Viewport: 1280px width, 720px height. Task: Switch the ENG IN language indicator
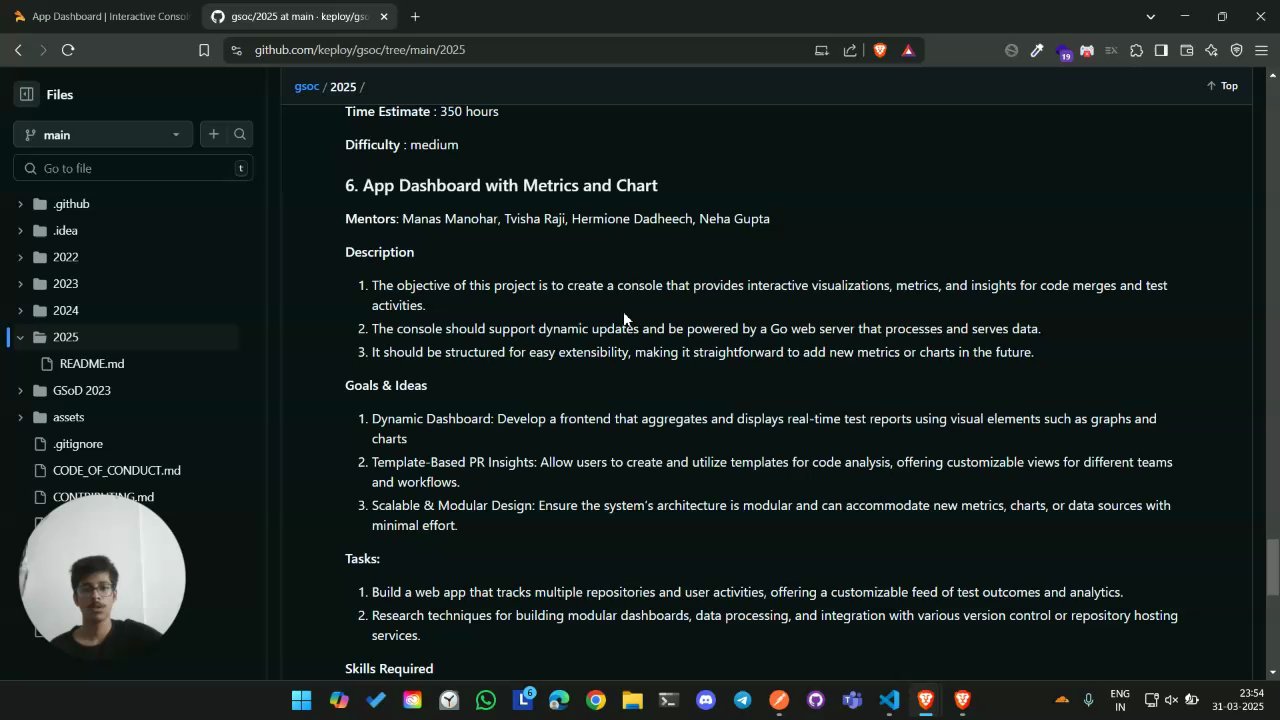tap(1120, 700)
